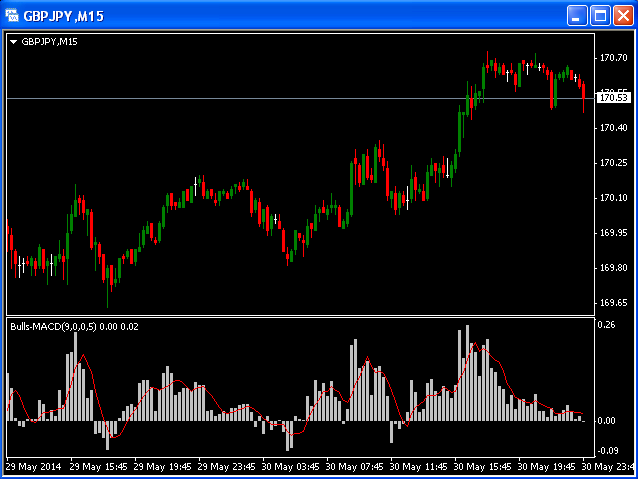Image resolution: width=640 pixels, height=480 pixels.
Task: Click the 169.95 price scale value
Action: (x=613, y=233)
